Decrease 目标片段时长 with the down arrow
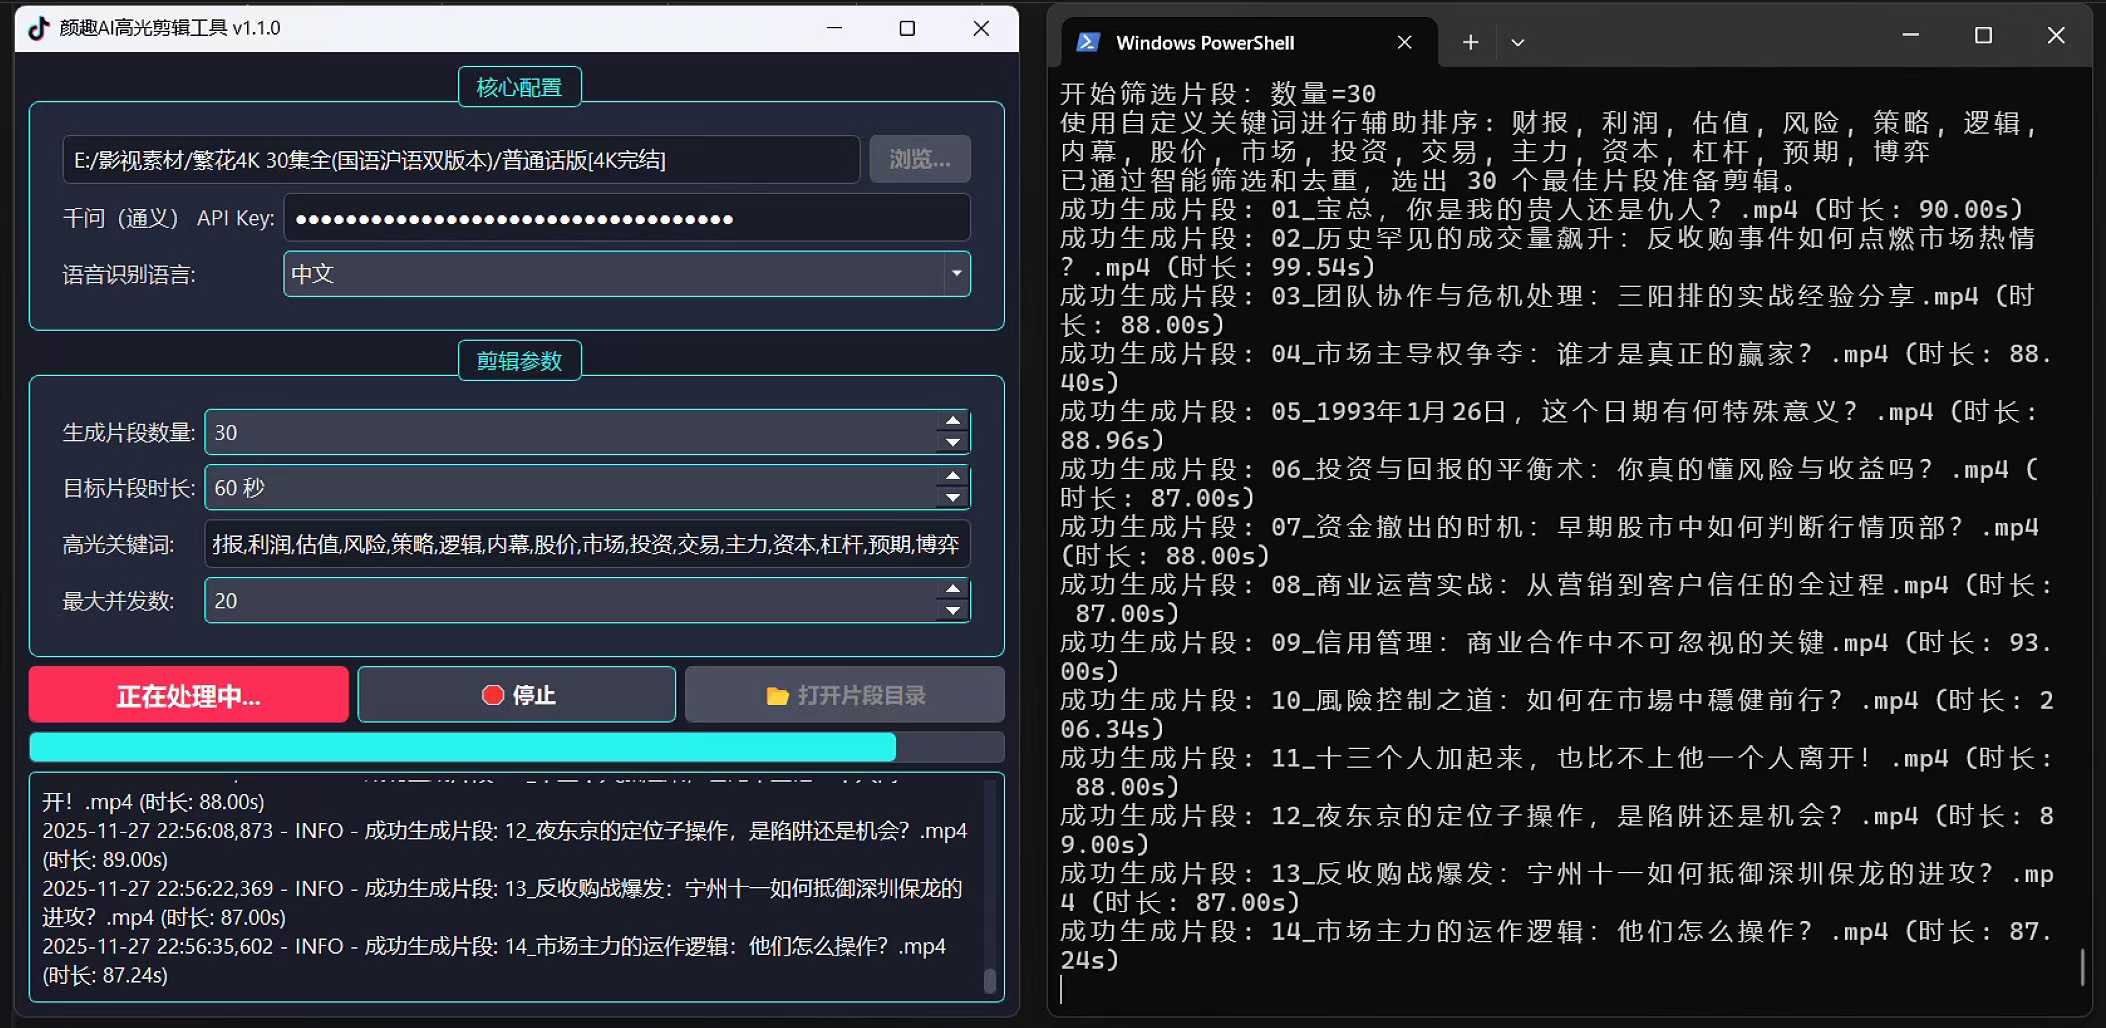The height and width of the screenshot is (1028, 2106). (953, 498)
